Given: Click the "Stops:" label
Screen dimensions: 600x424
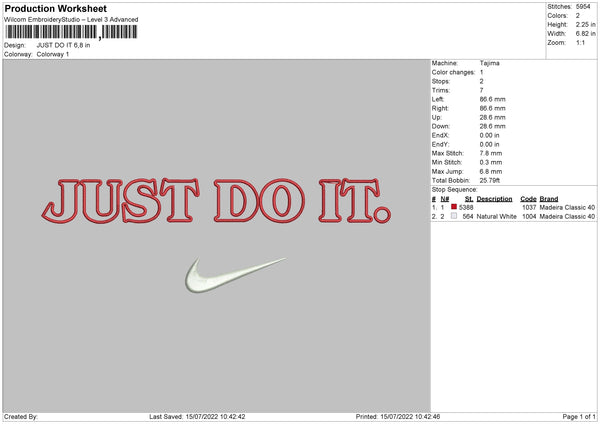Looking at the screenshot, I should coord(441,81).
